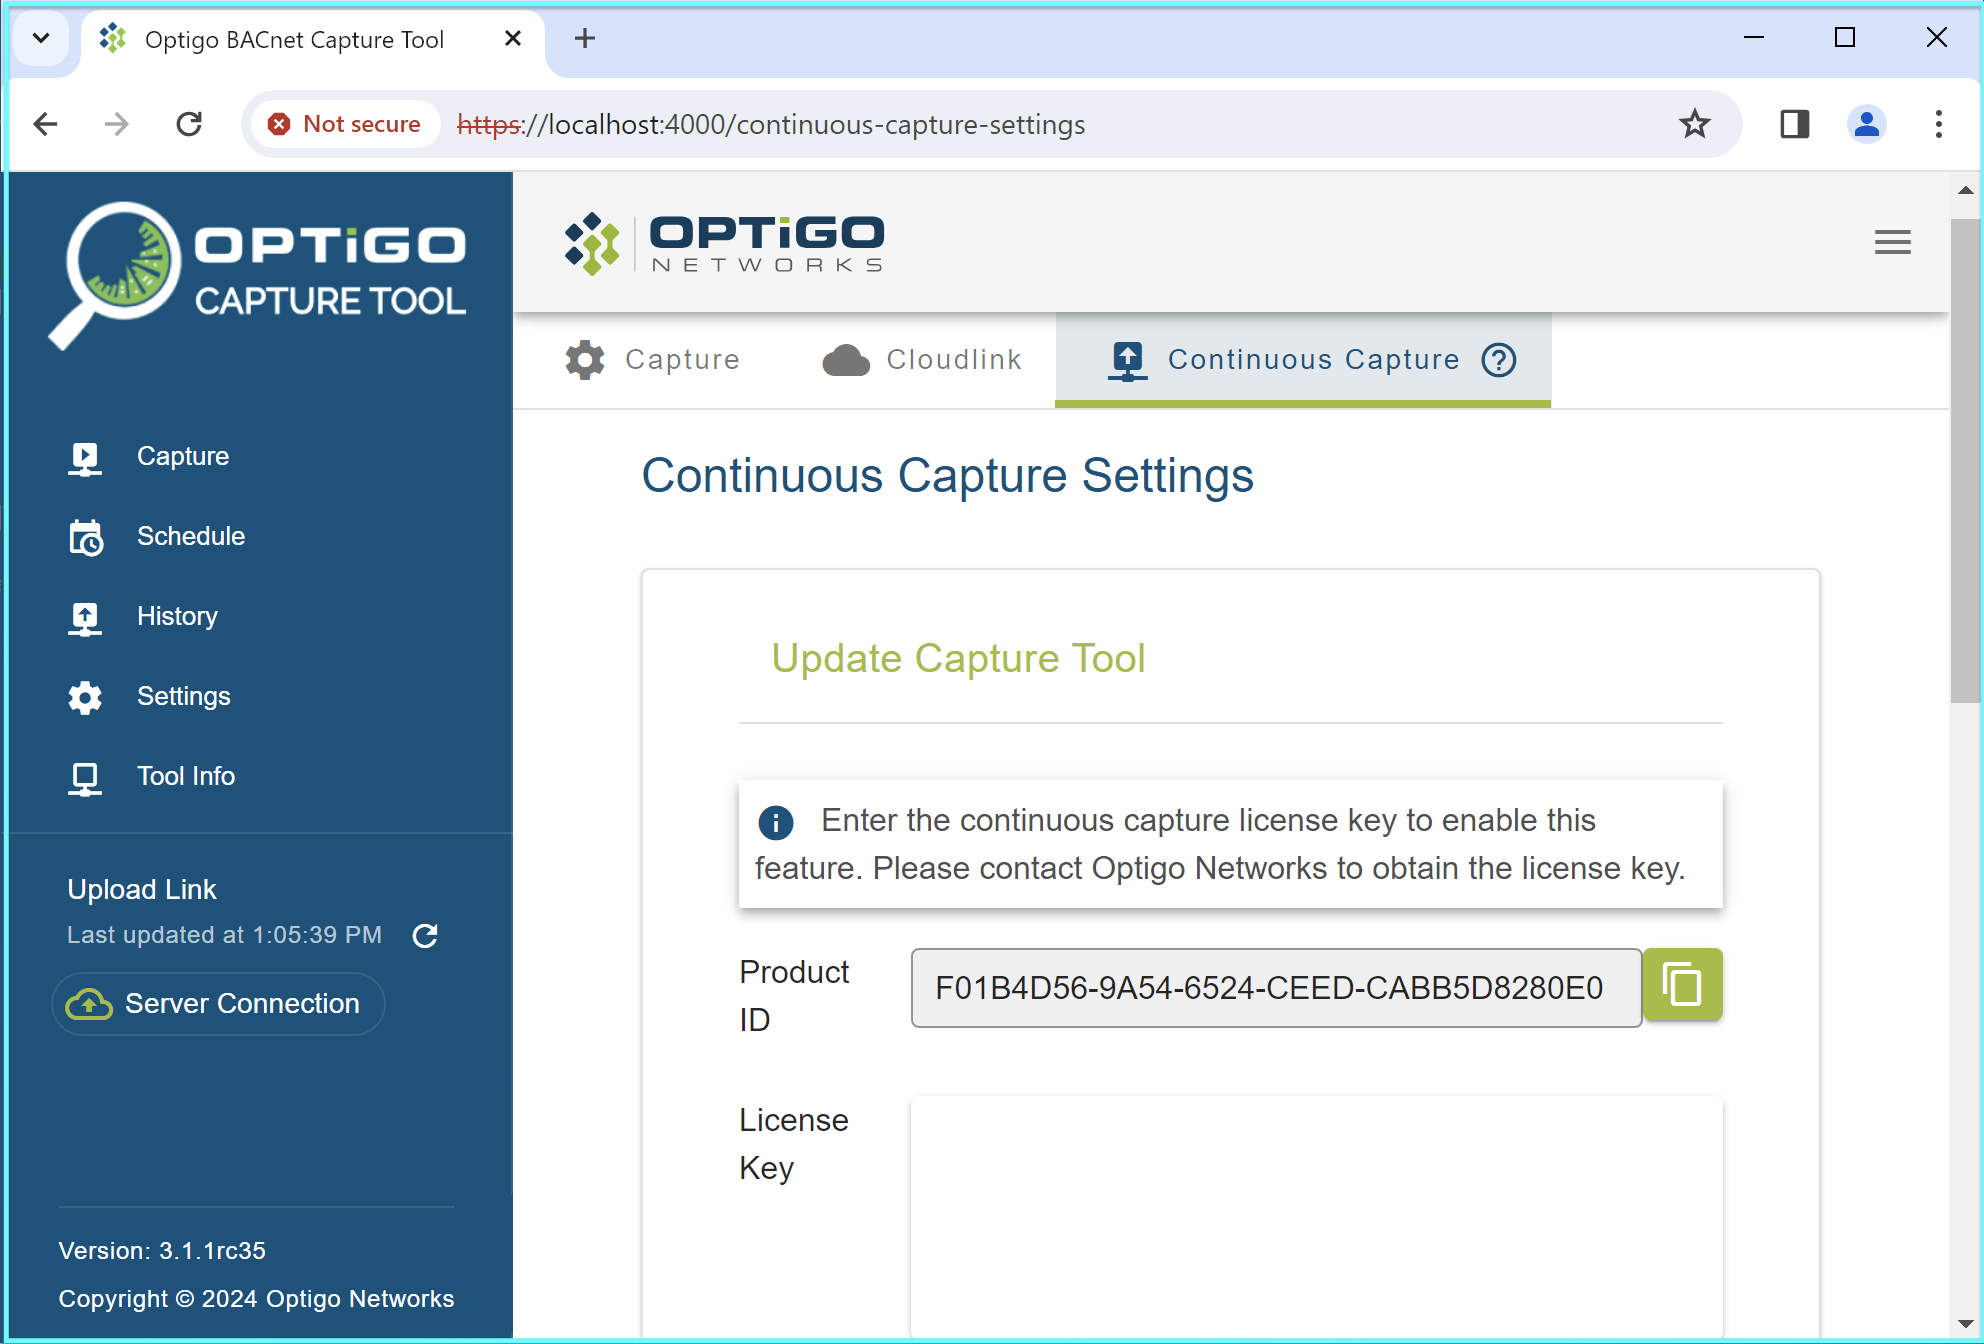
Task: Open History in the sidebar
Action: (x=176, y=616)
